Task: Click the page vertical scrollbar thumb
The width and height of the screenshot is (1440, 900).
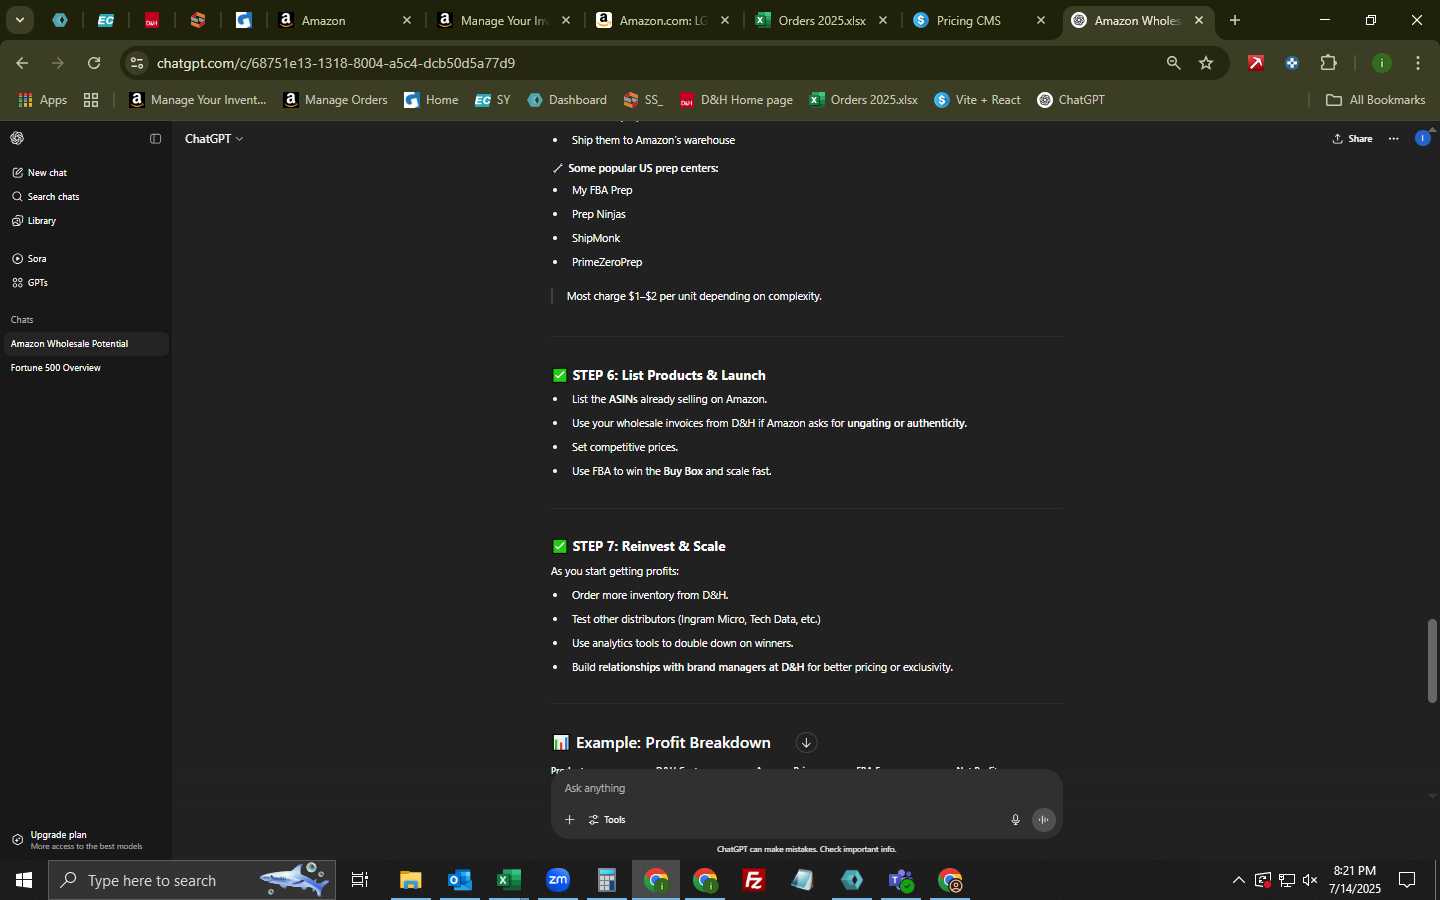Action: [x=1432, y=660]
